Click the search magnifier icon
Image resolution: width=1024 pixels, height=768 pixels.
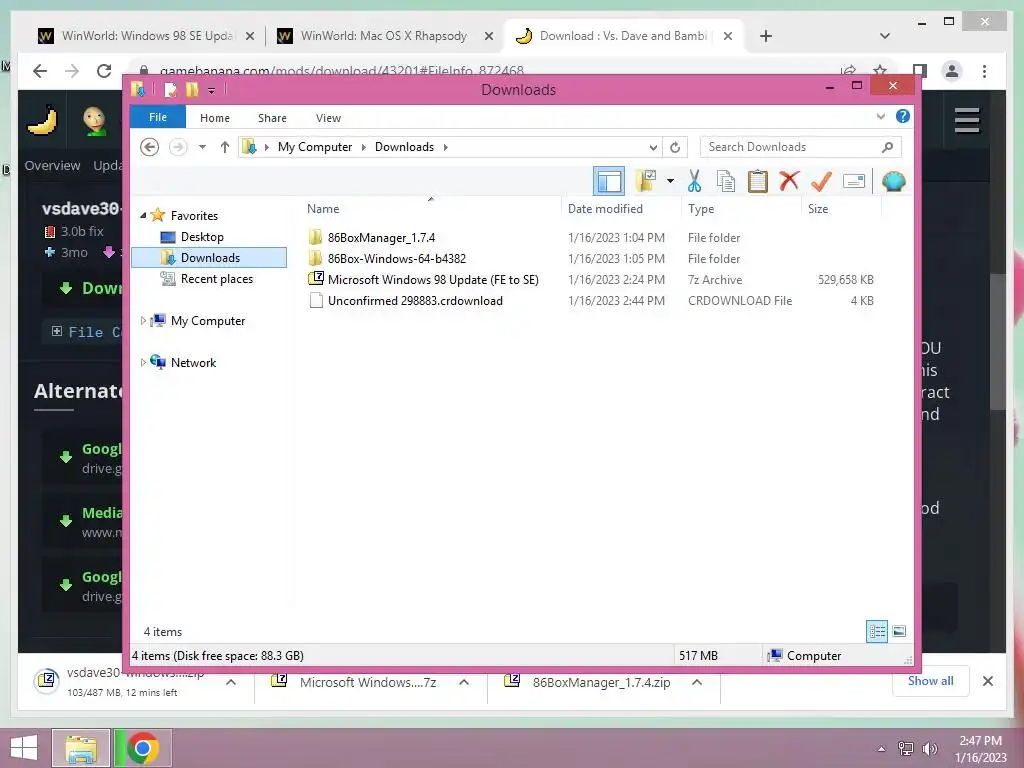(887, 147)
